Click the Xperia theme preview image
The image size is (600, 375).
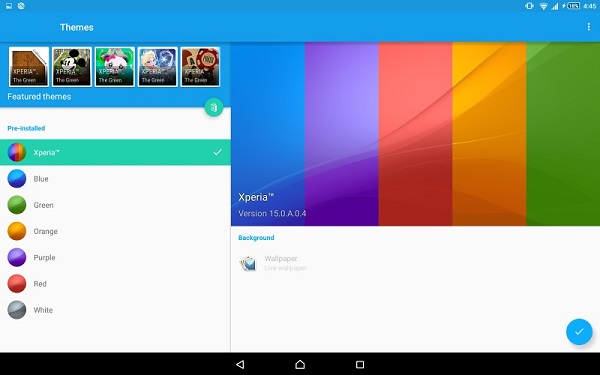coord(415,134)
